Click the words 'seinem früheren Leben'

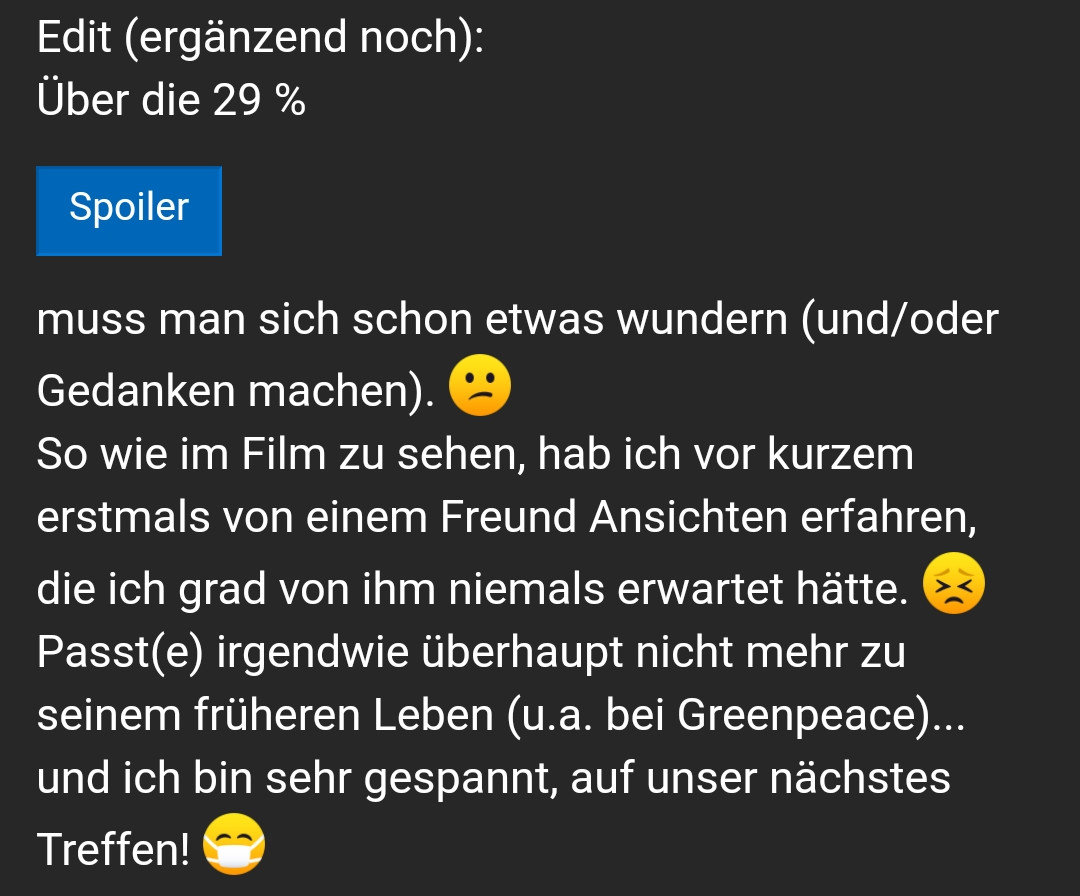265,715
